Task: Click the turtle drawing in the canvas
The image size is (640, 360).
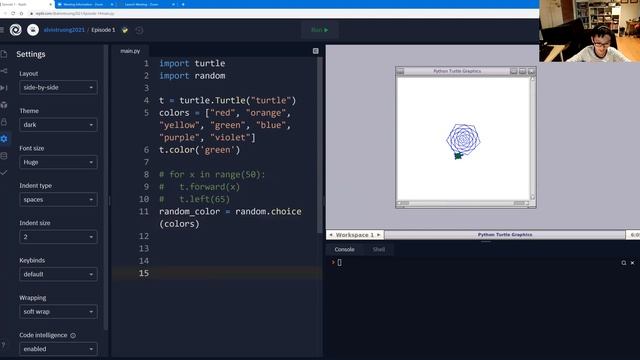Action: pos(463,141)
